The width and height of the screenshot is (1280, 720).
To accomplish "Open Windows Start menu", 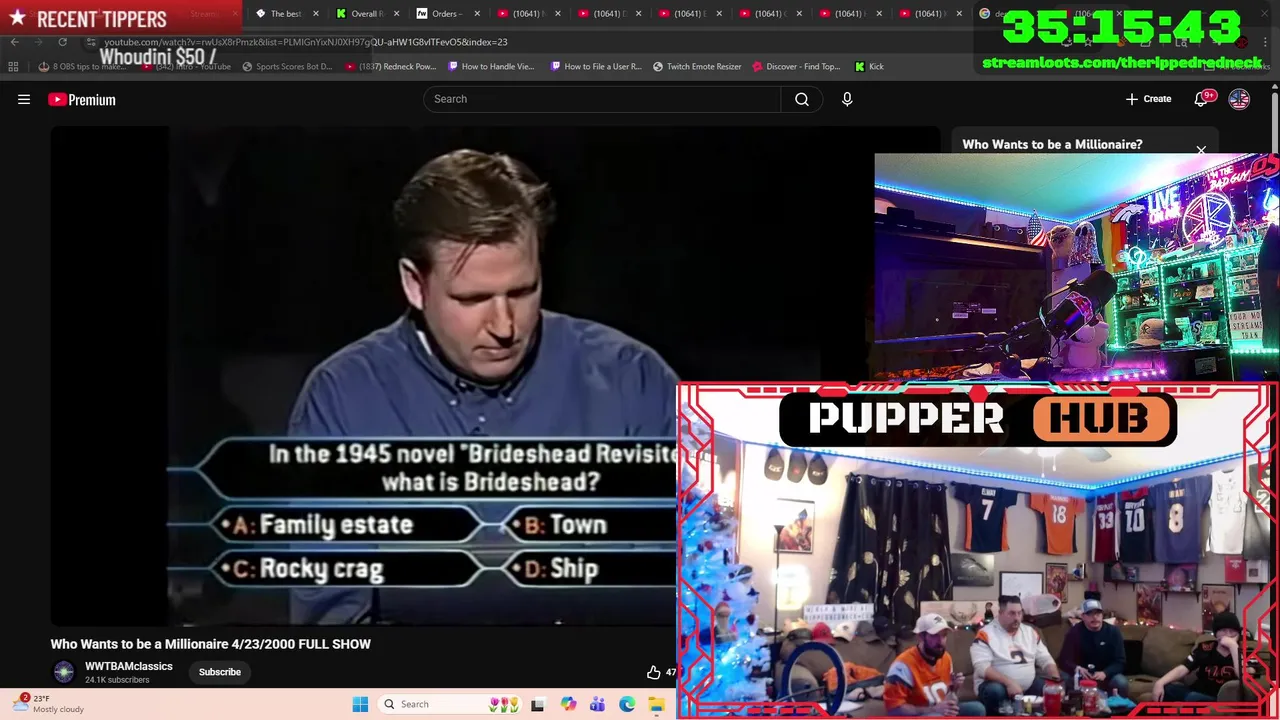I will click(360, 704).
